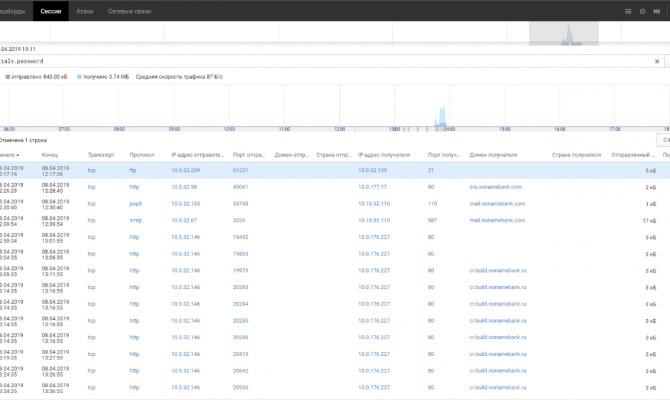Select the row ending at 13:21:55
Screen dimensions: 670x400
[x=335, y=354]
